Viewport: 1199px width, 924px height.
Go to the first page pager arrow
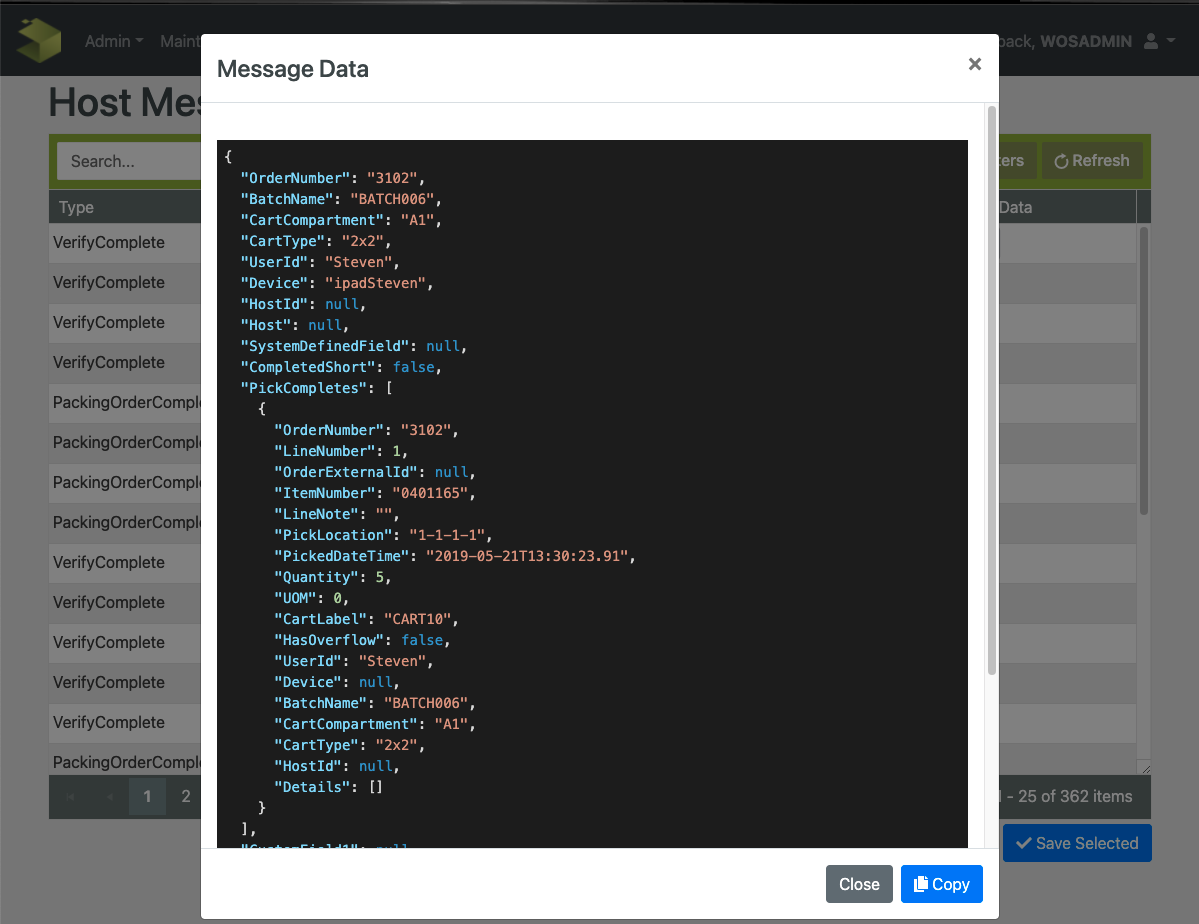tap(70, 797)
